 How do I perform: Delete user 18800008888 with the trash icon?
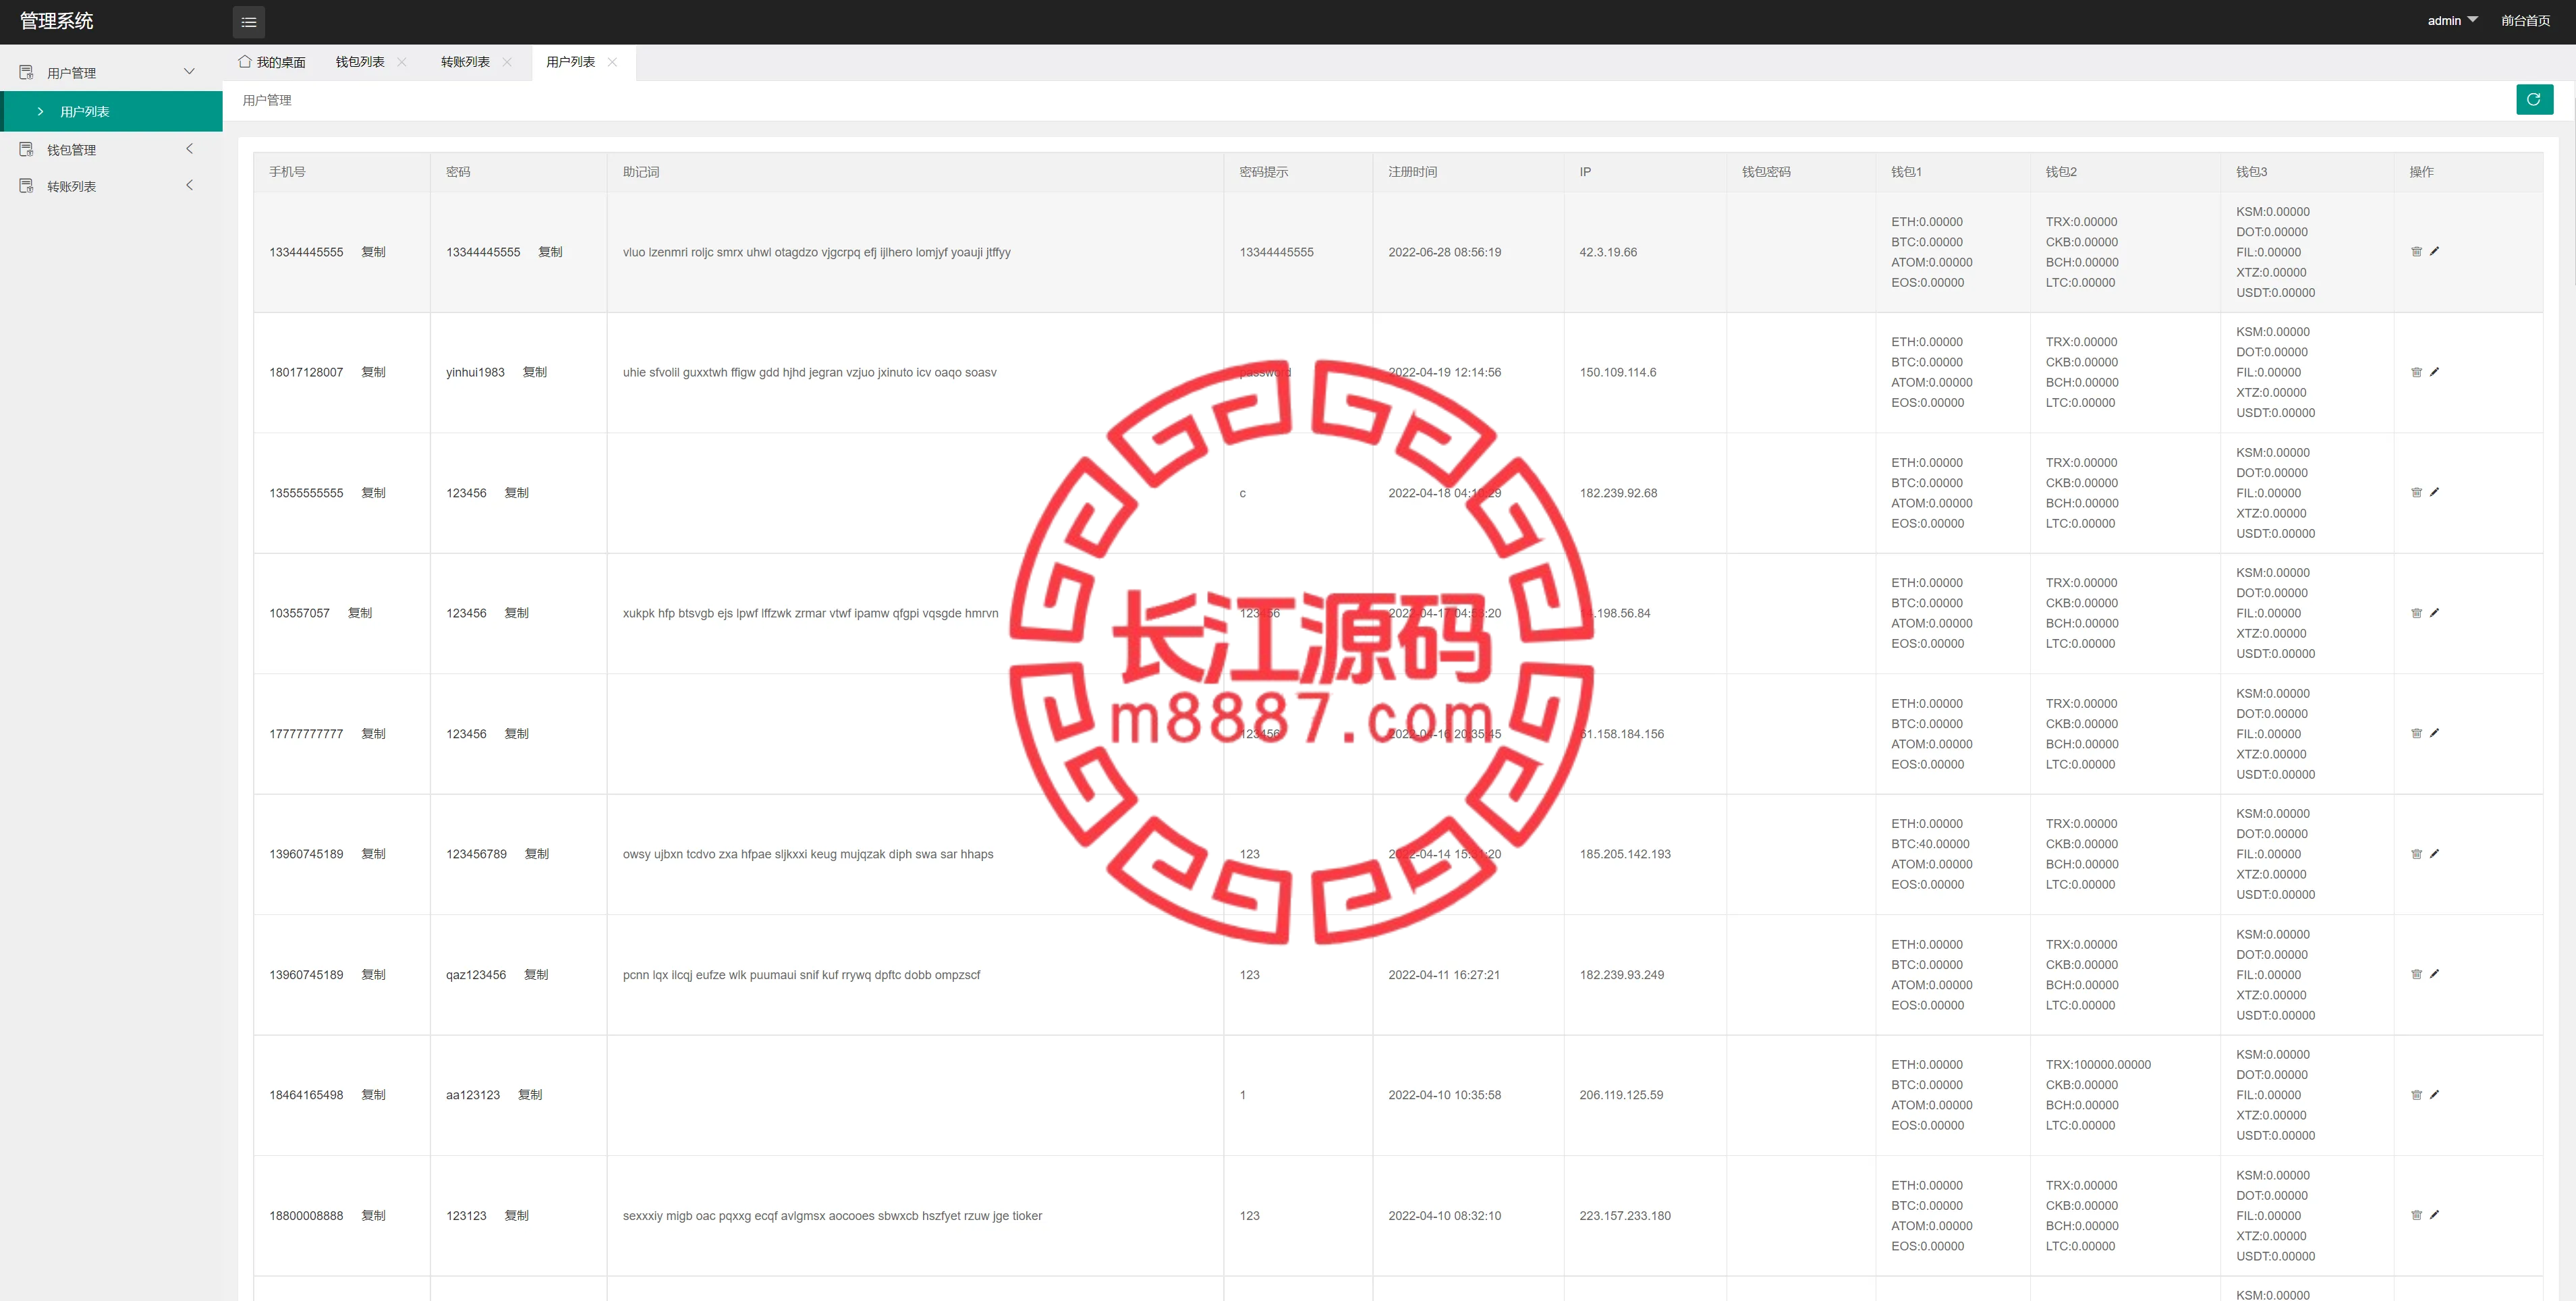click(x=2416, y=1215)
